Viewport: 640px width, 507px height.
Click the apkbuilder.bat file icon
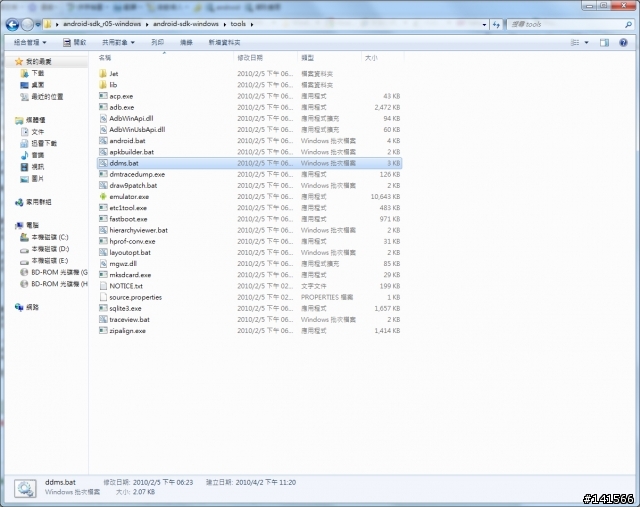[103, 152]
